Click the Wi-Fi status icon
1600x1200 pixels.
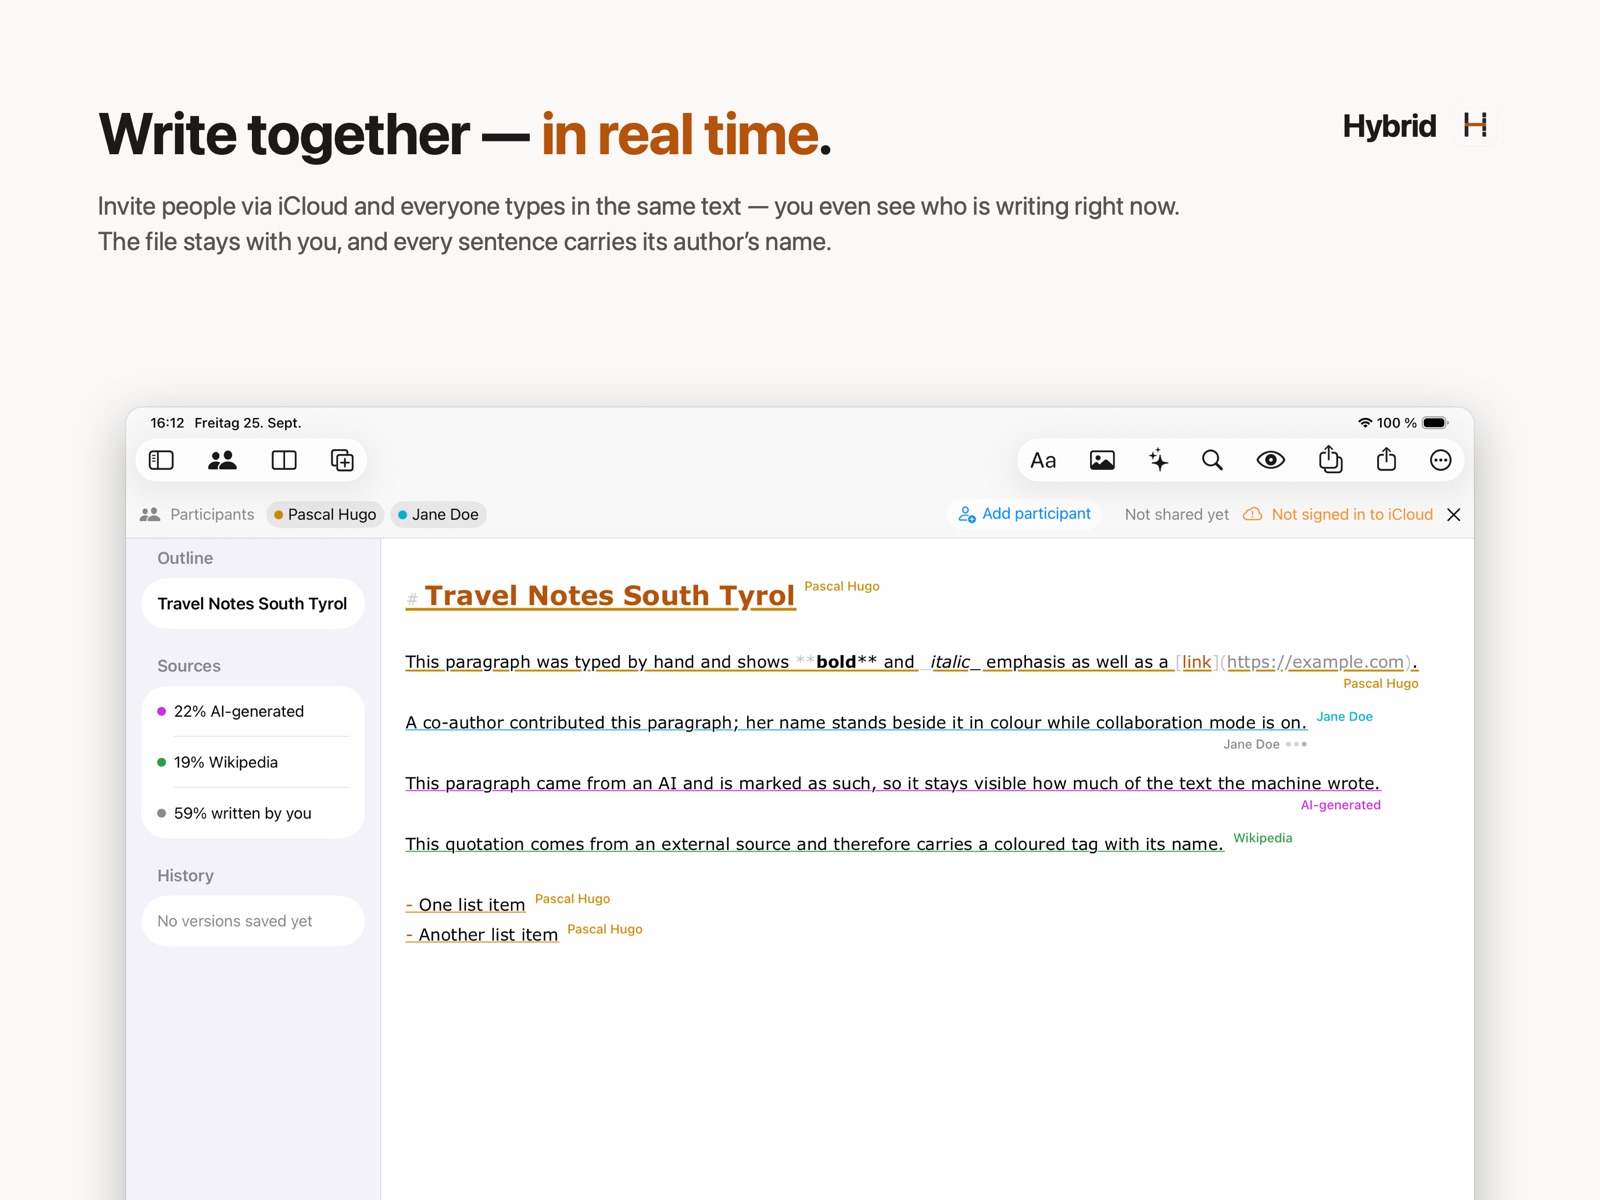[x=1365, y=423]
